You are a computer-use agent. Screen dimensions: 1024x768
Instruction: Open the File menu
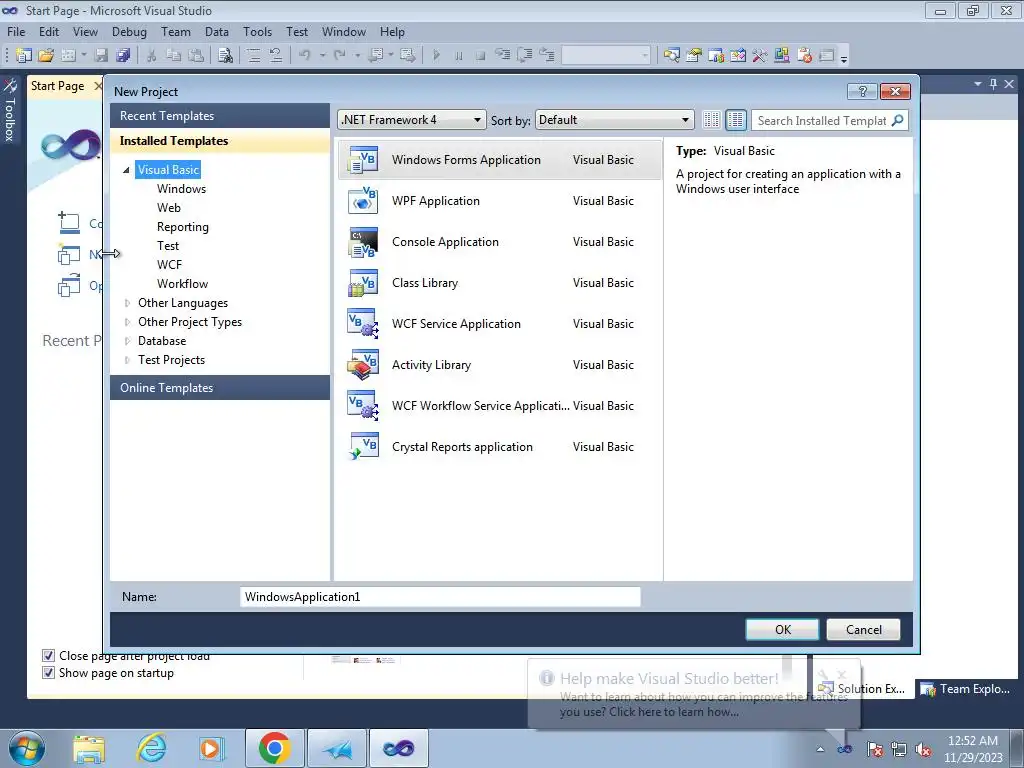click(x=16, y=32)
